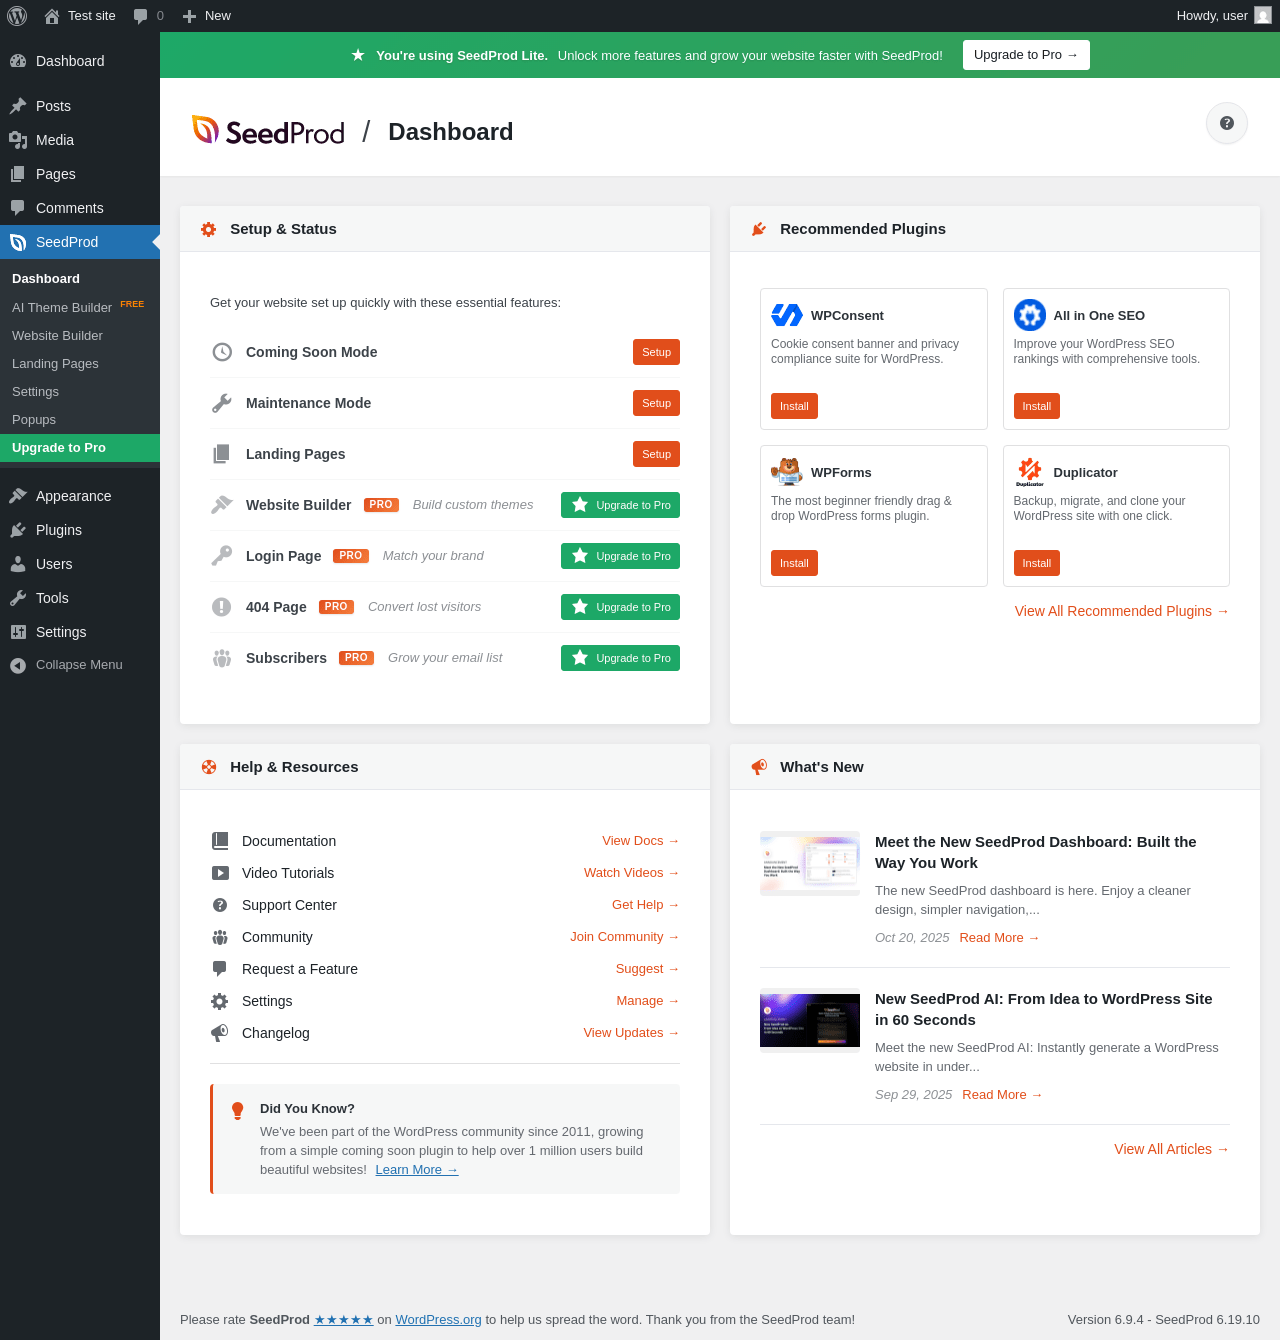Click the Documentation book icon

[x=220, y=841]
